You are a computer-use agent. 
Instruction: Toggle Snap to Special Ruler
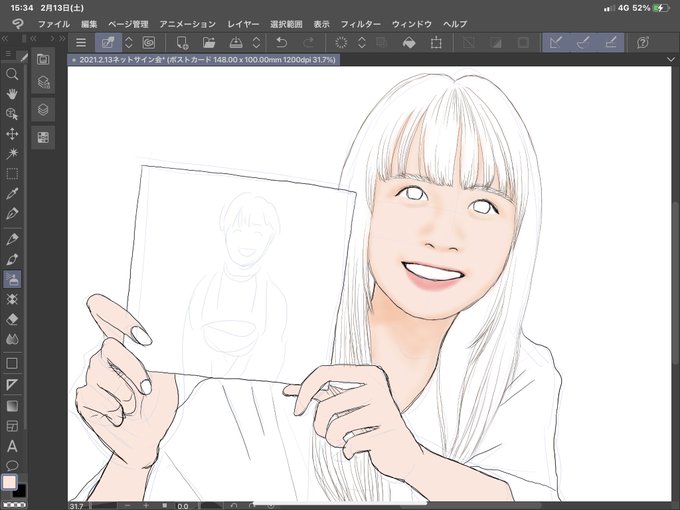pyautogui.click(x=583, y=42)
